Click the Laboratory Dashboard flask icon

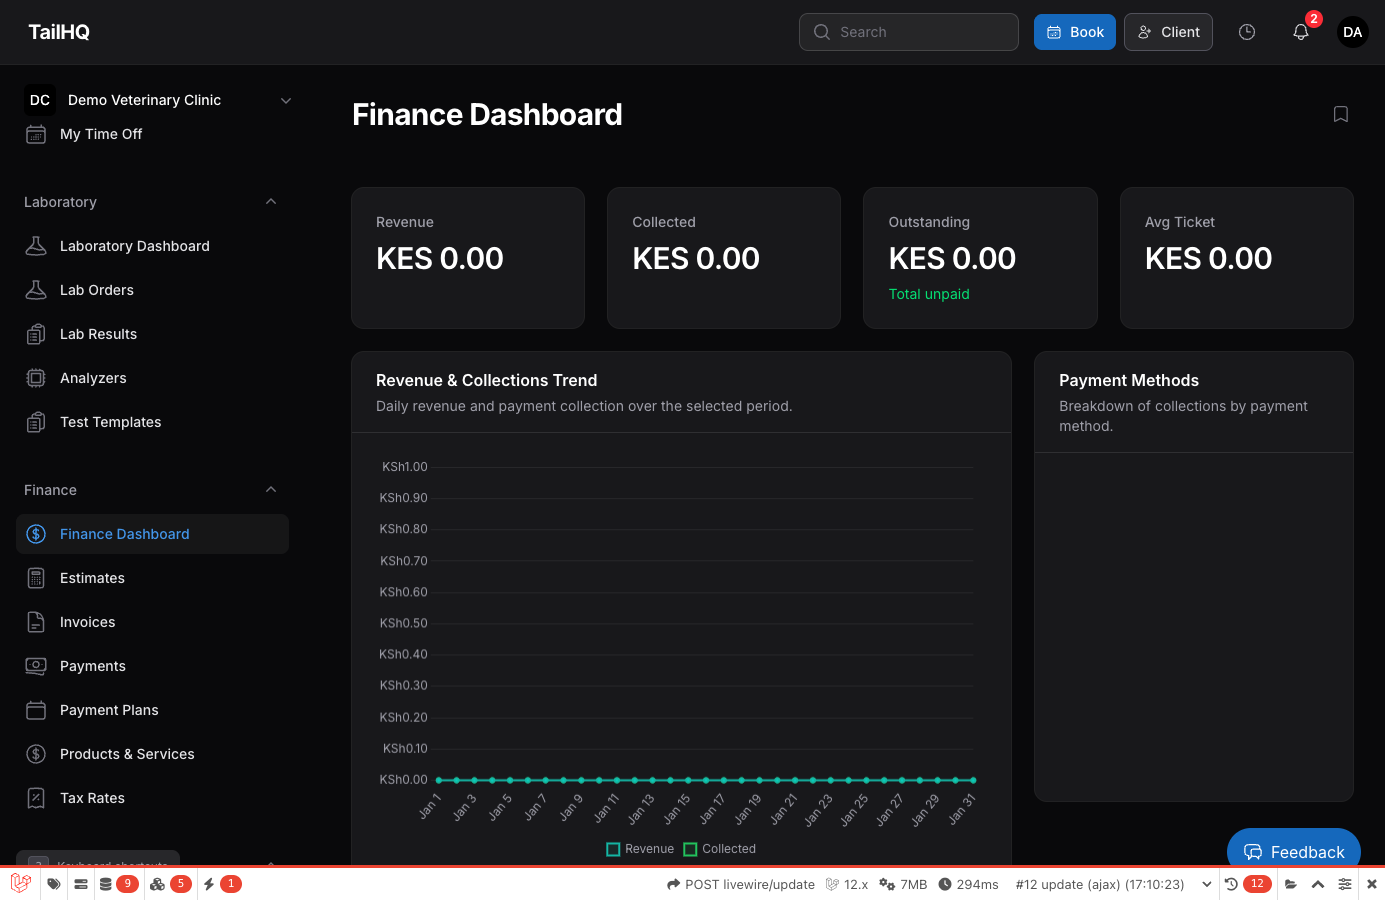tap(34, 245)
